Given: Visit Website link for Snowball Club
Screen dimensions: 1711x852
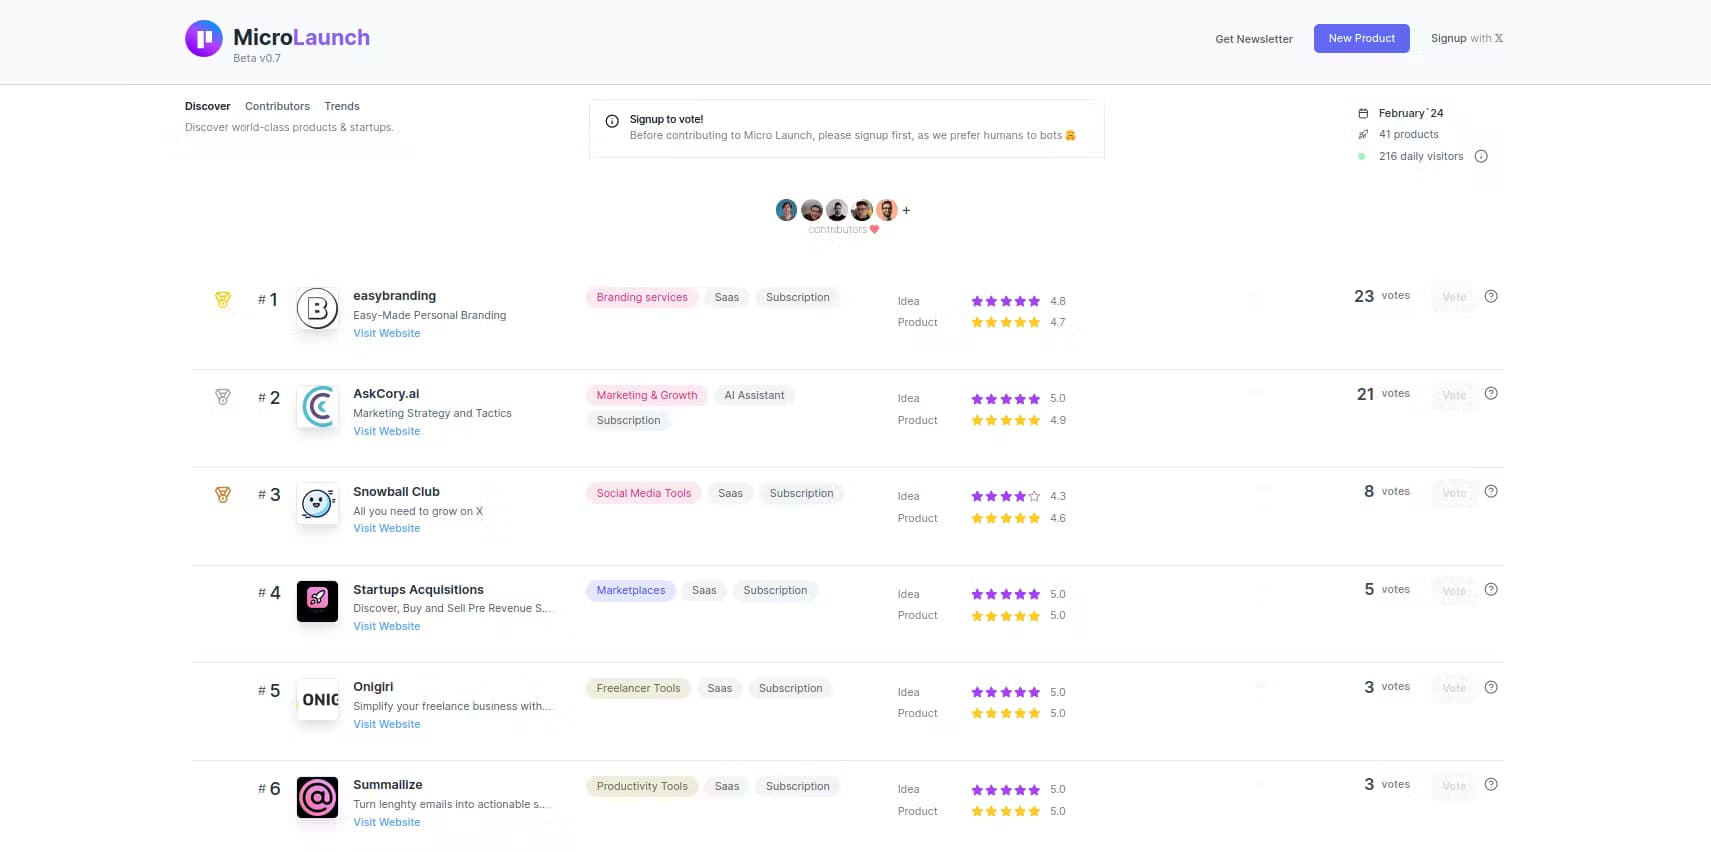Looking at the screenshot, I should [x=386, y=528].
